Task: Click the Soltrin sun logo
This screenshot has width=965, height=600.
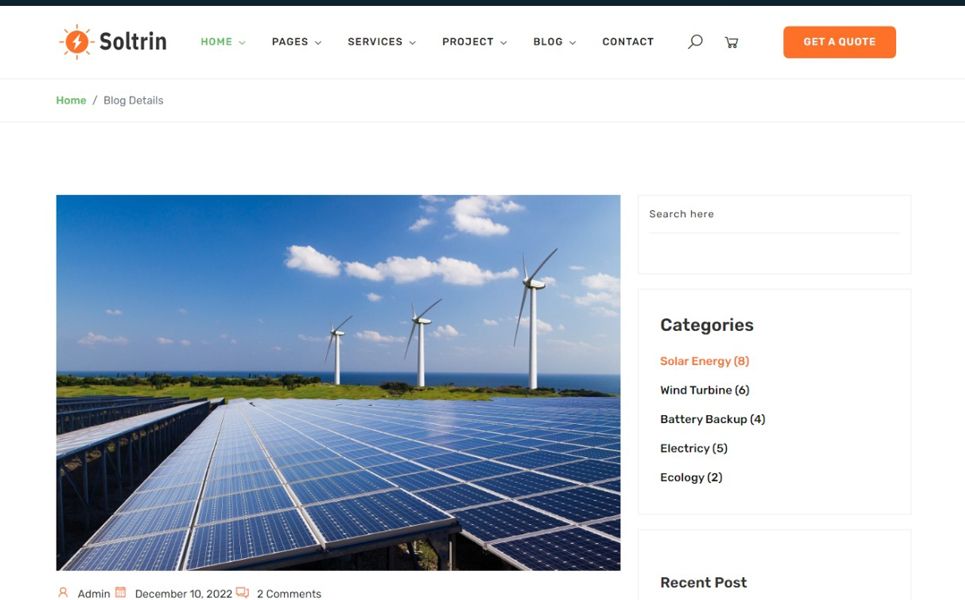Action: coord(75,41)
